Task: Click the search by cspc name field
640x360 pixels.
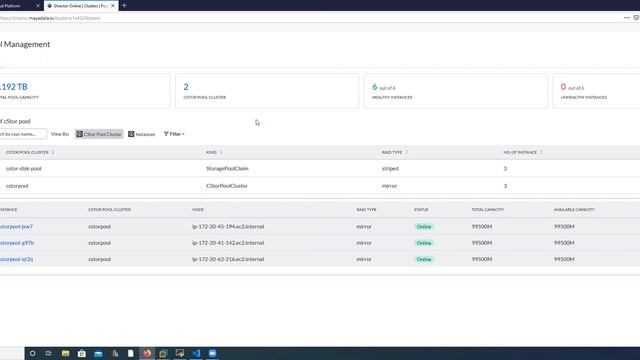Action: click(22, 134)
